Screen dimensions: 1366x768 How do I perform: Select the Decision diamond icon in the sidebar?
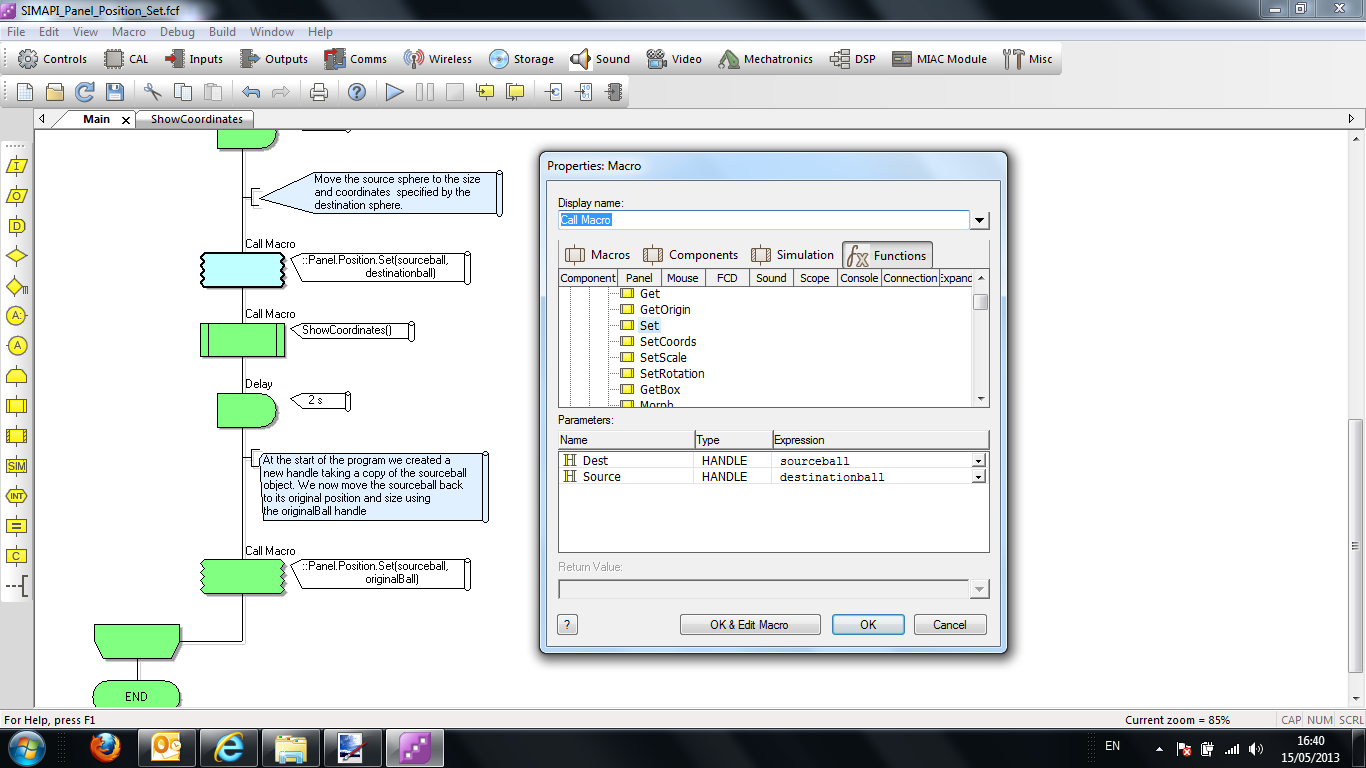coord(17,256)
